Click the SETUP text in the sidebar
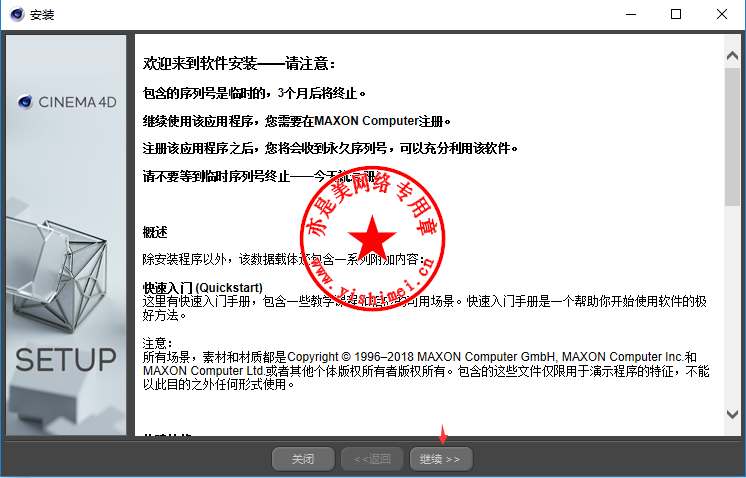Viewport: 746px width, 478px height. [x=66, y=360]
